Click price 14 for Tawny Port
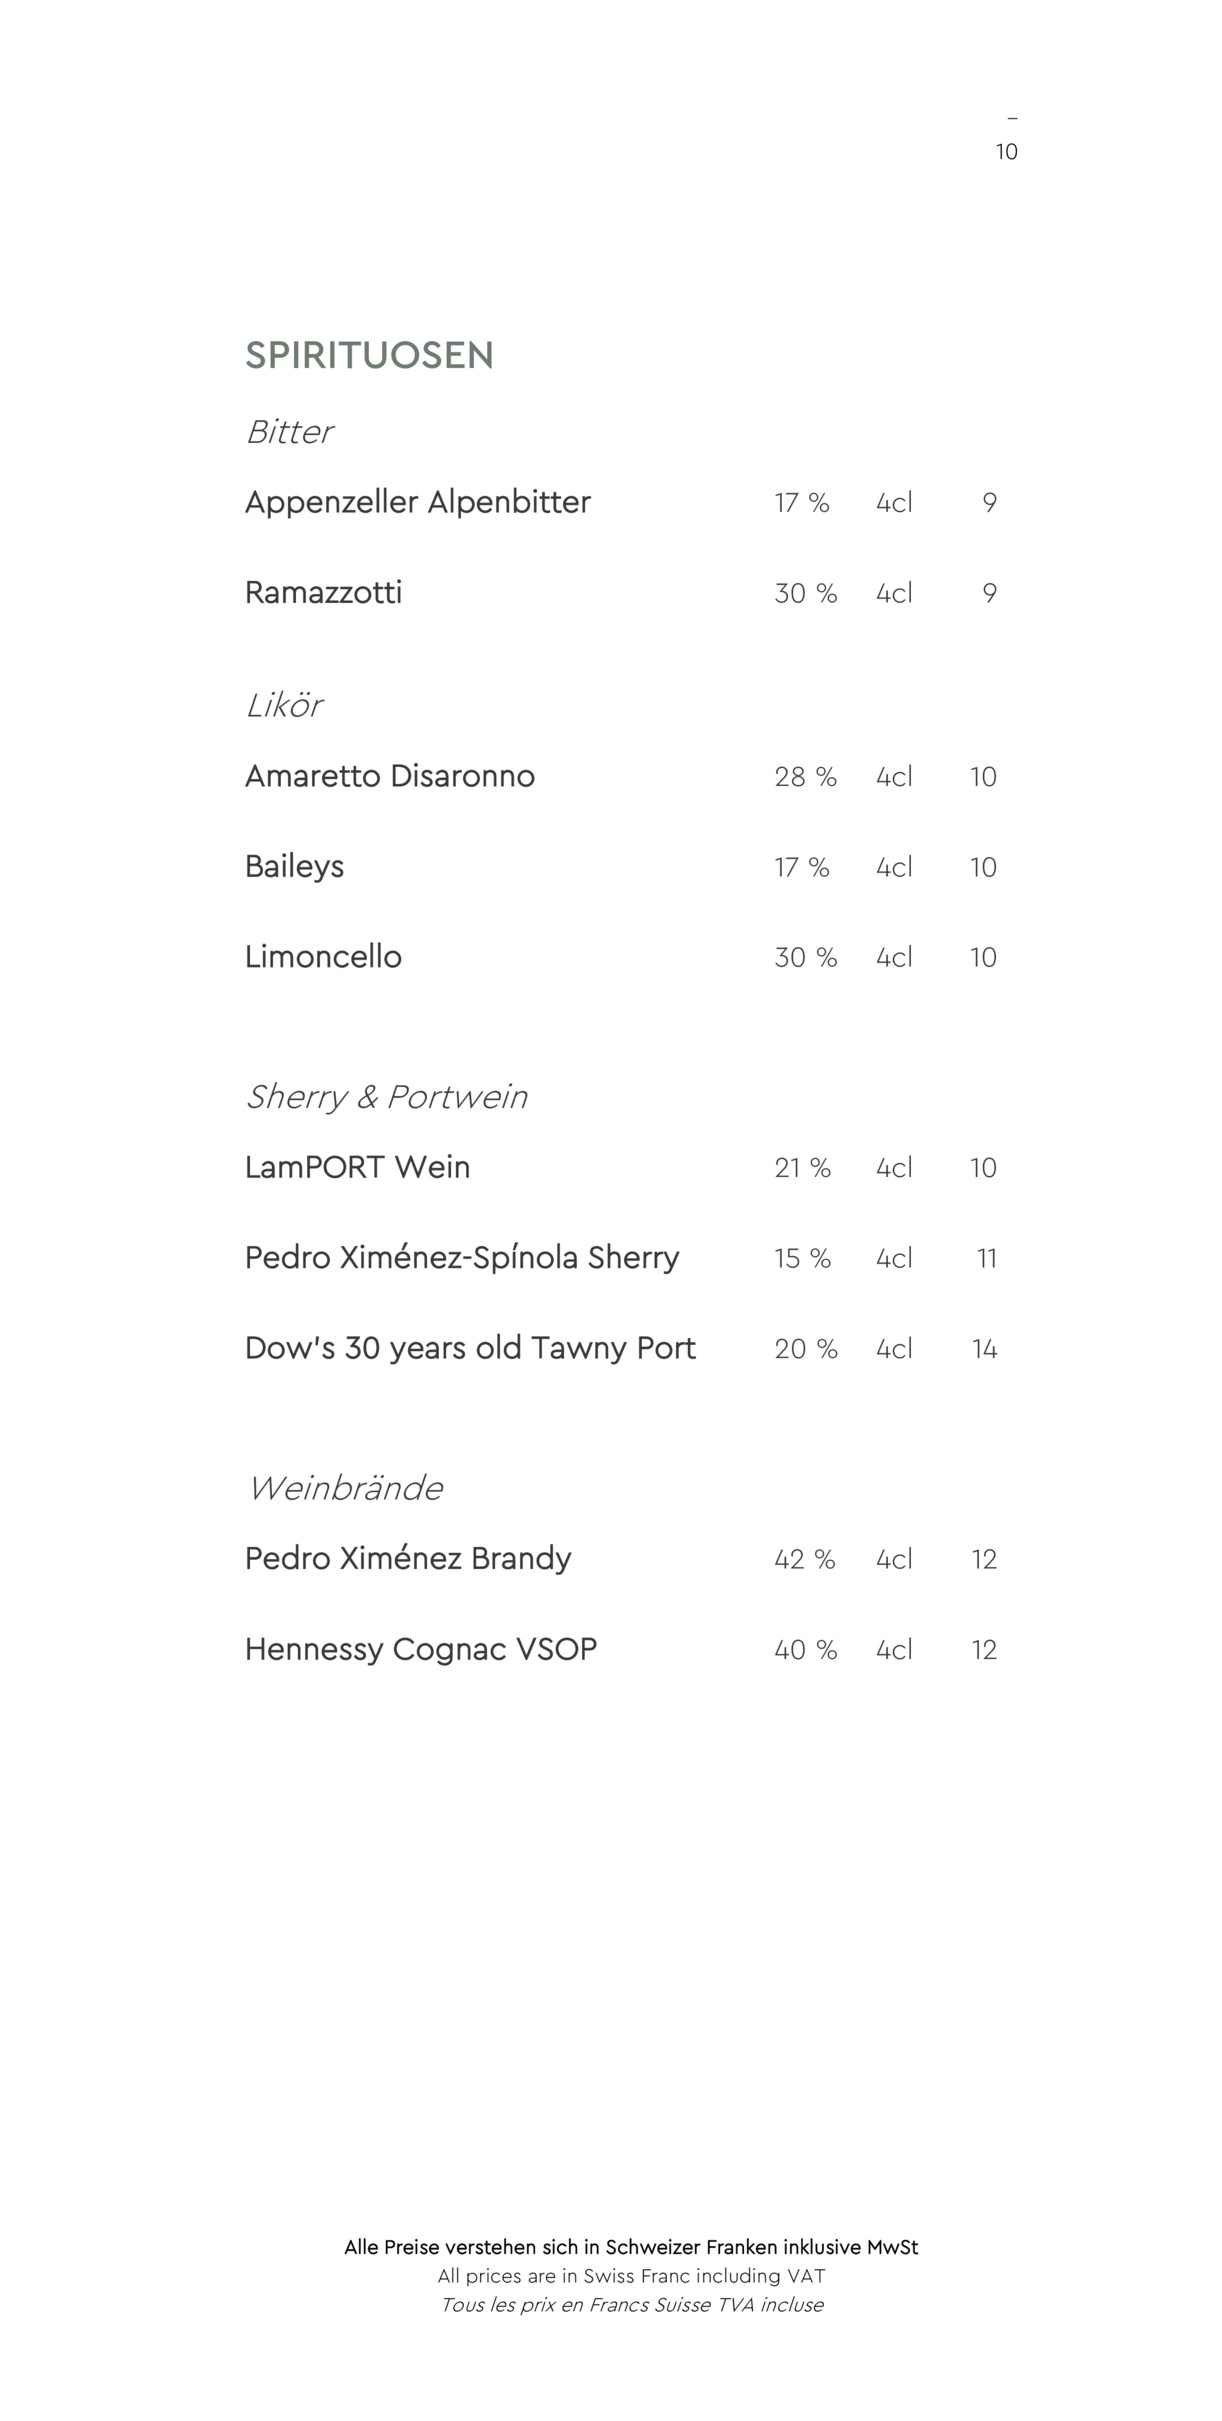 tap(985, 1349)
